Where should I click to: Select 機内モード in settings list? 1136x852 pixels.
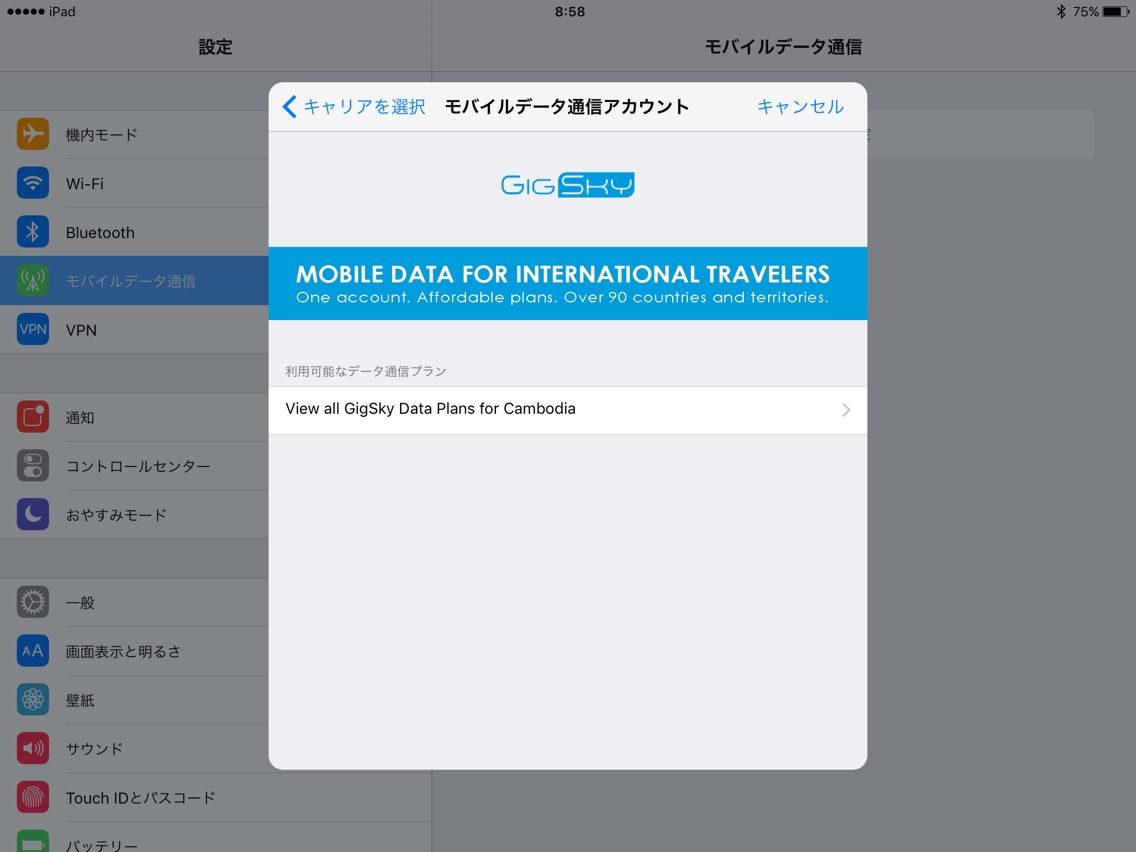[134, 134]
